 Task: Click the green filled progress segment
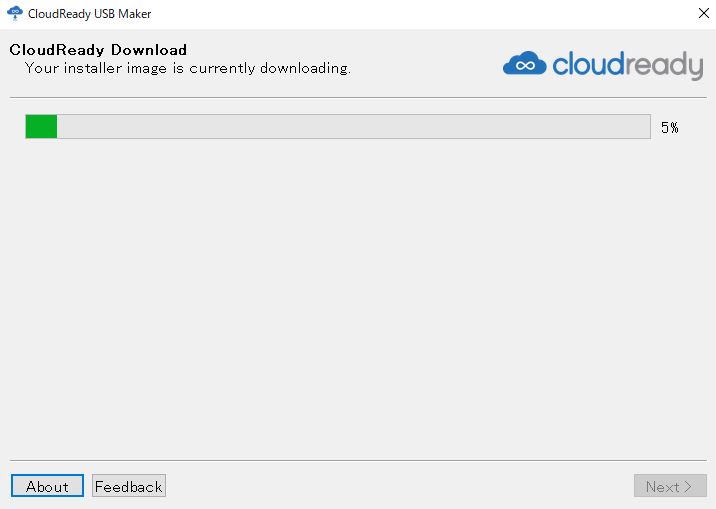click(41, 127)
